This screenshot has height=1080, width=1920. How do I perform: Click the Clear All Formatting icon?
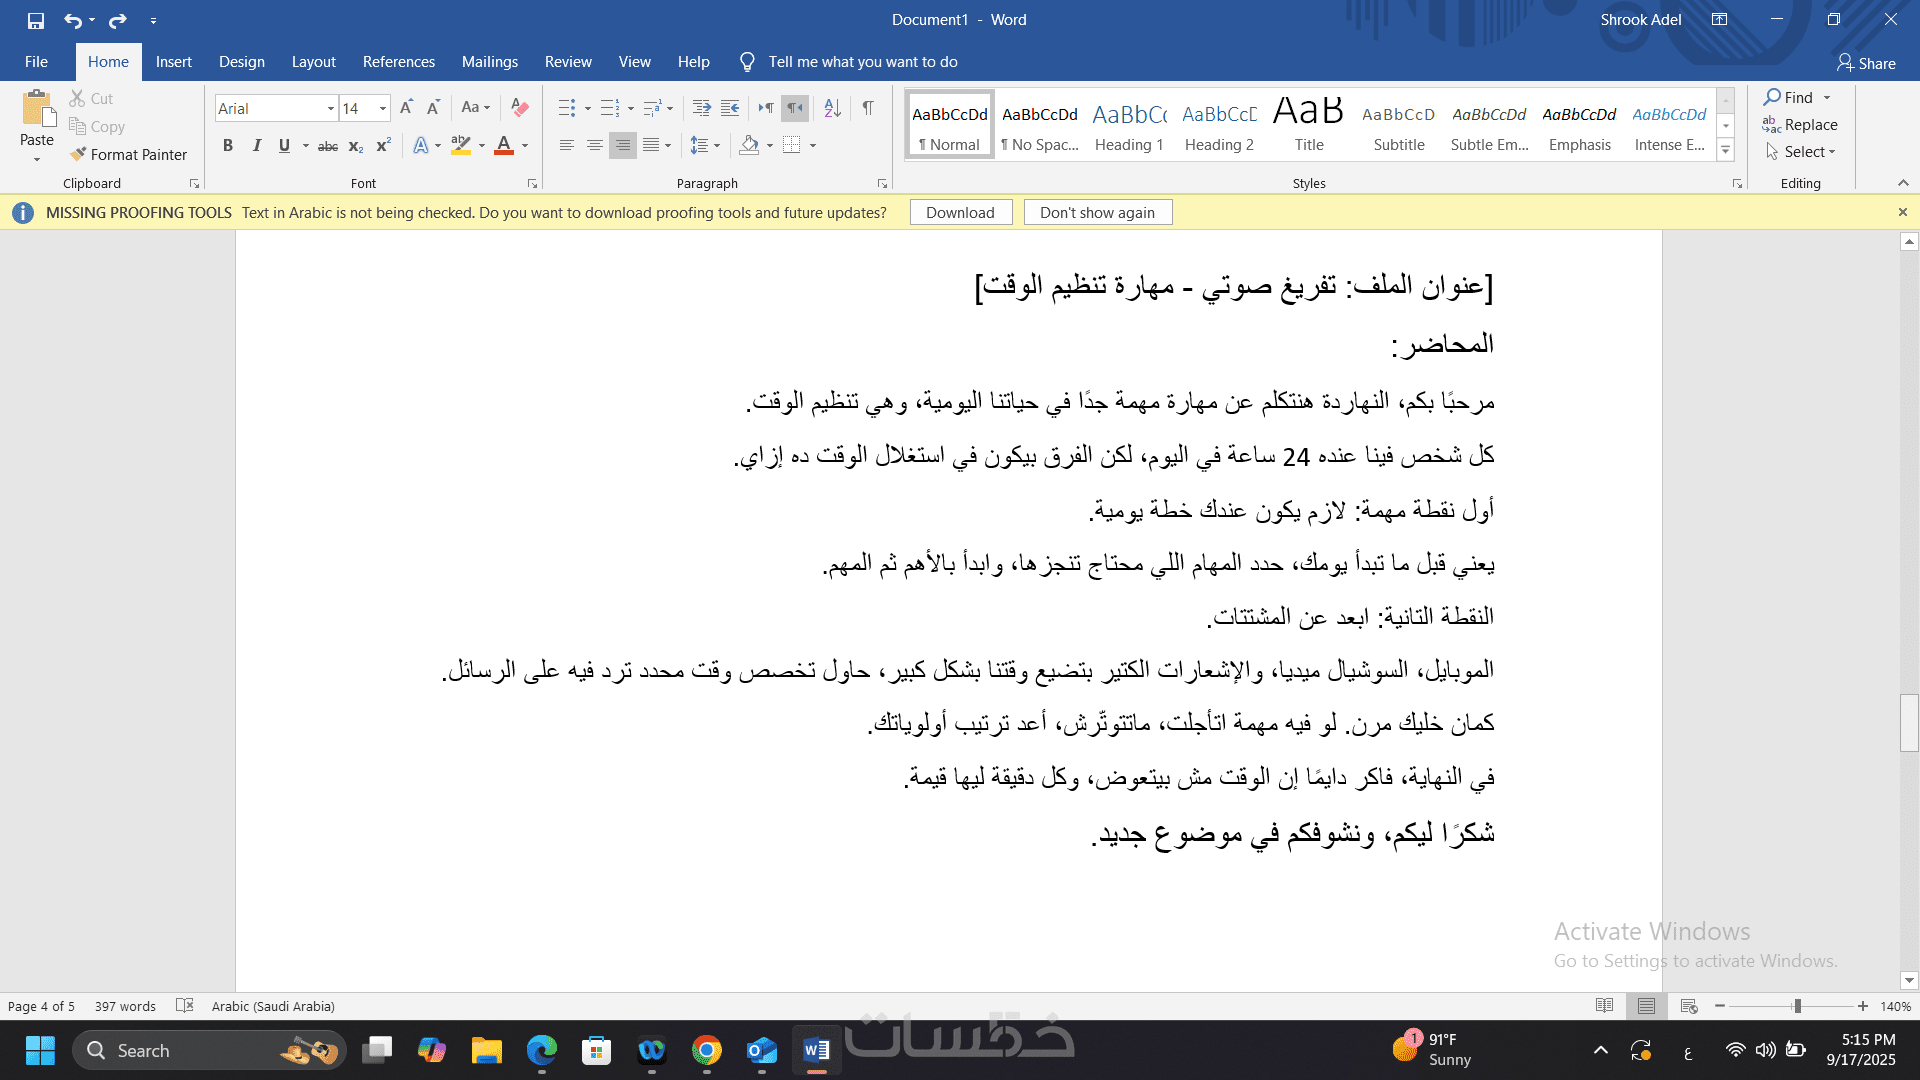519,108
